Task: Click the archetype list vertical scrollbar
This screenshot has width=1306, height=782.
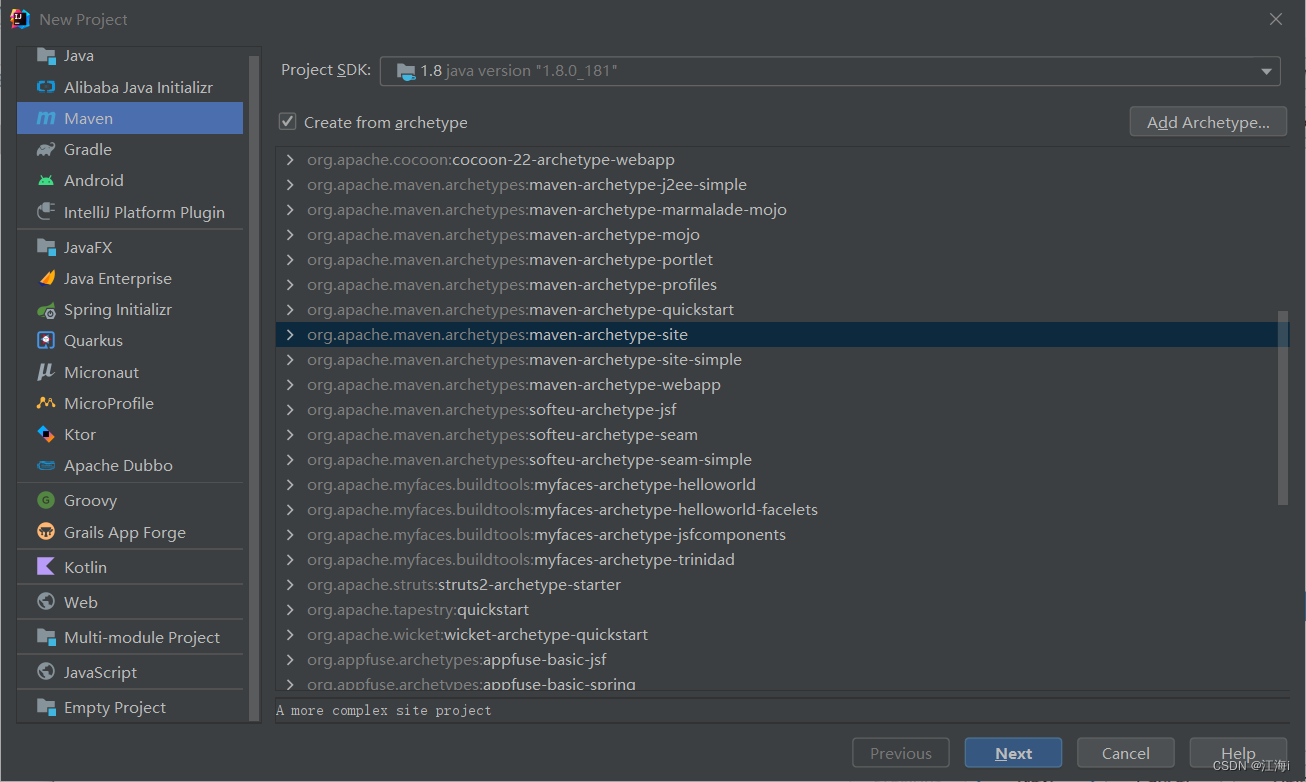Action: click(1284, 408)
